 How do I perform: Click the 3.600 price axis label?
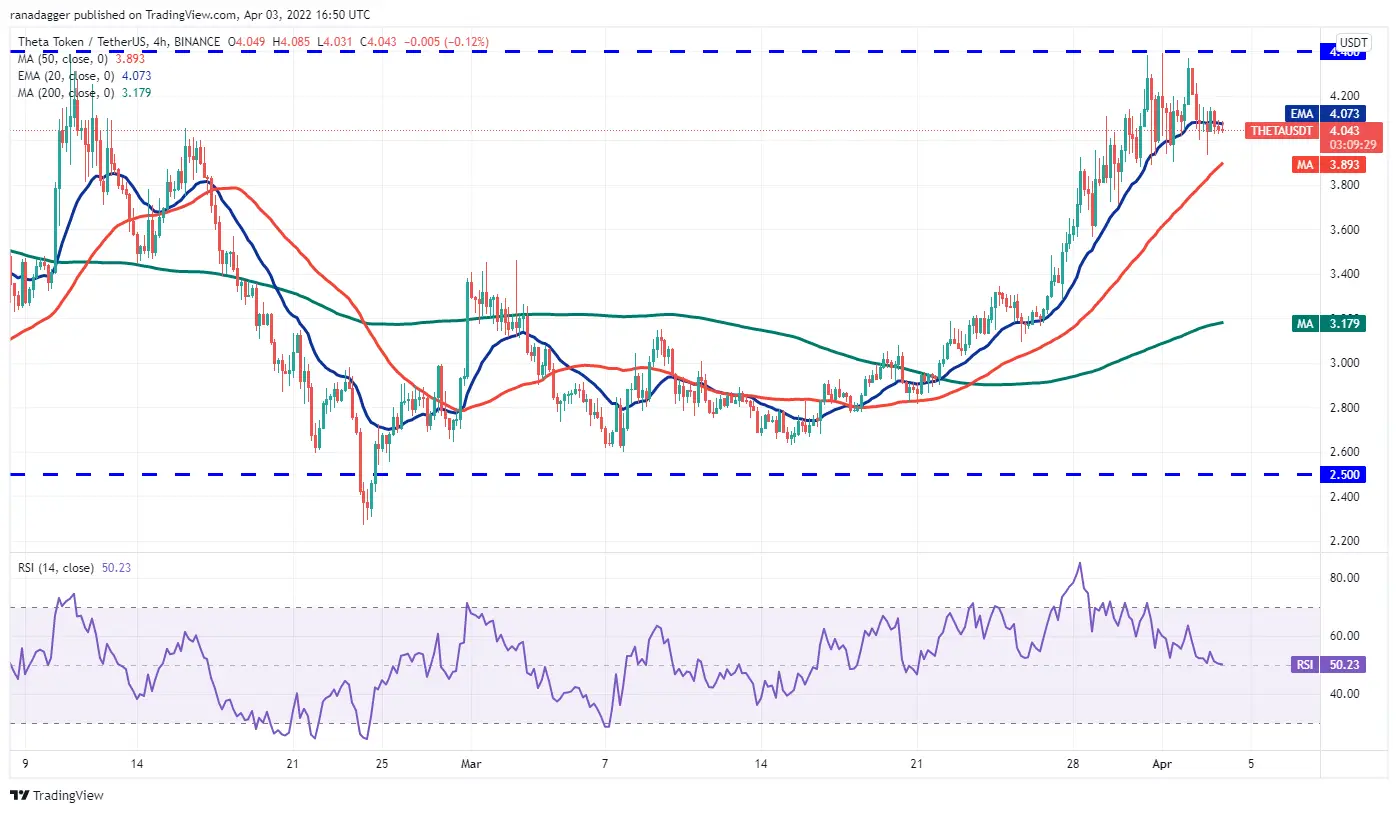tap(1353, 229)
